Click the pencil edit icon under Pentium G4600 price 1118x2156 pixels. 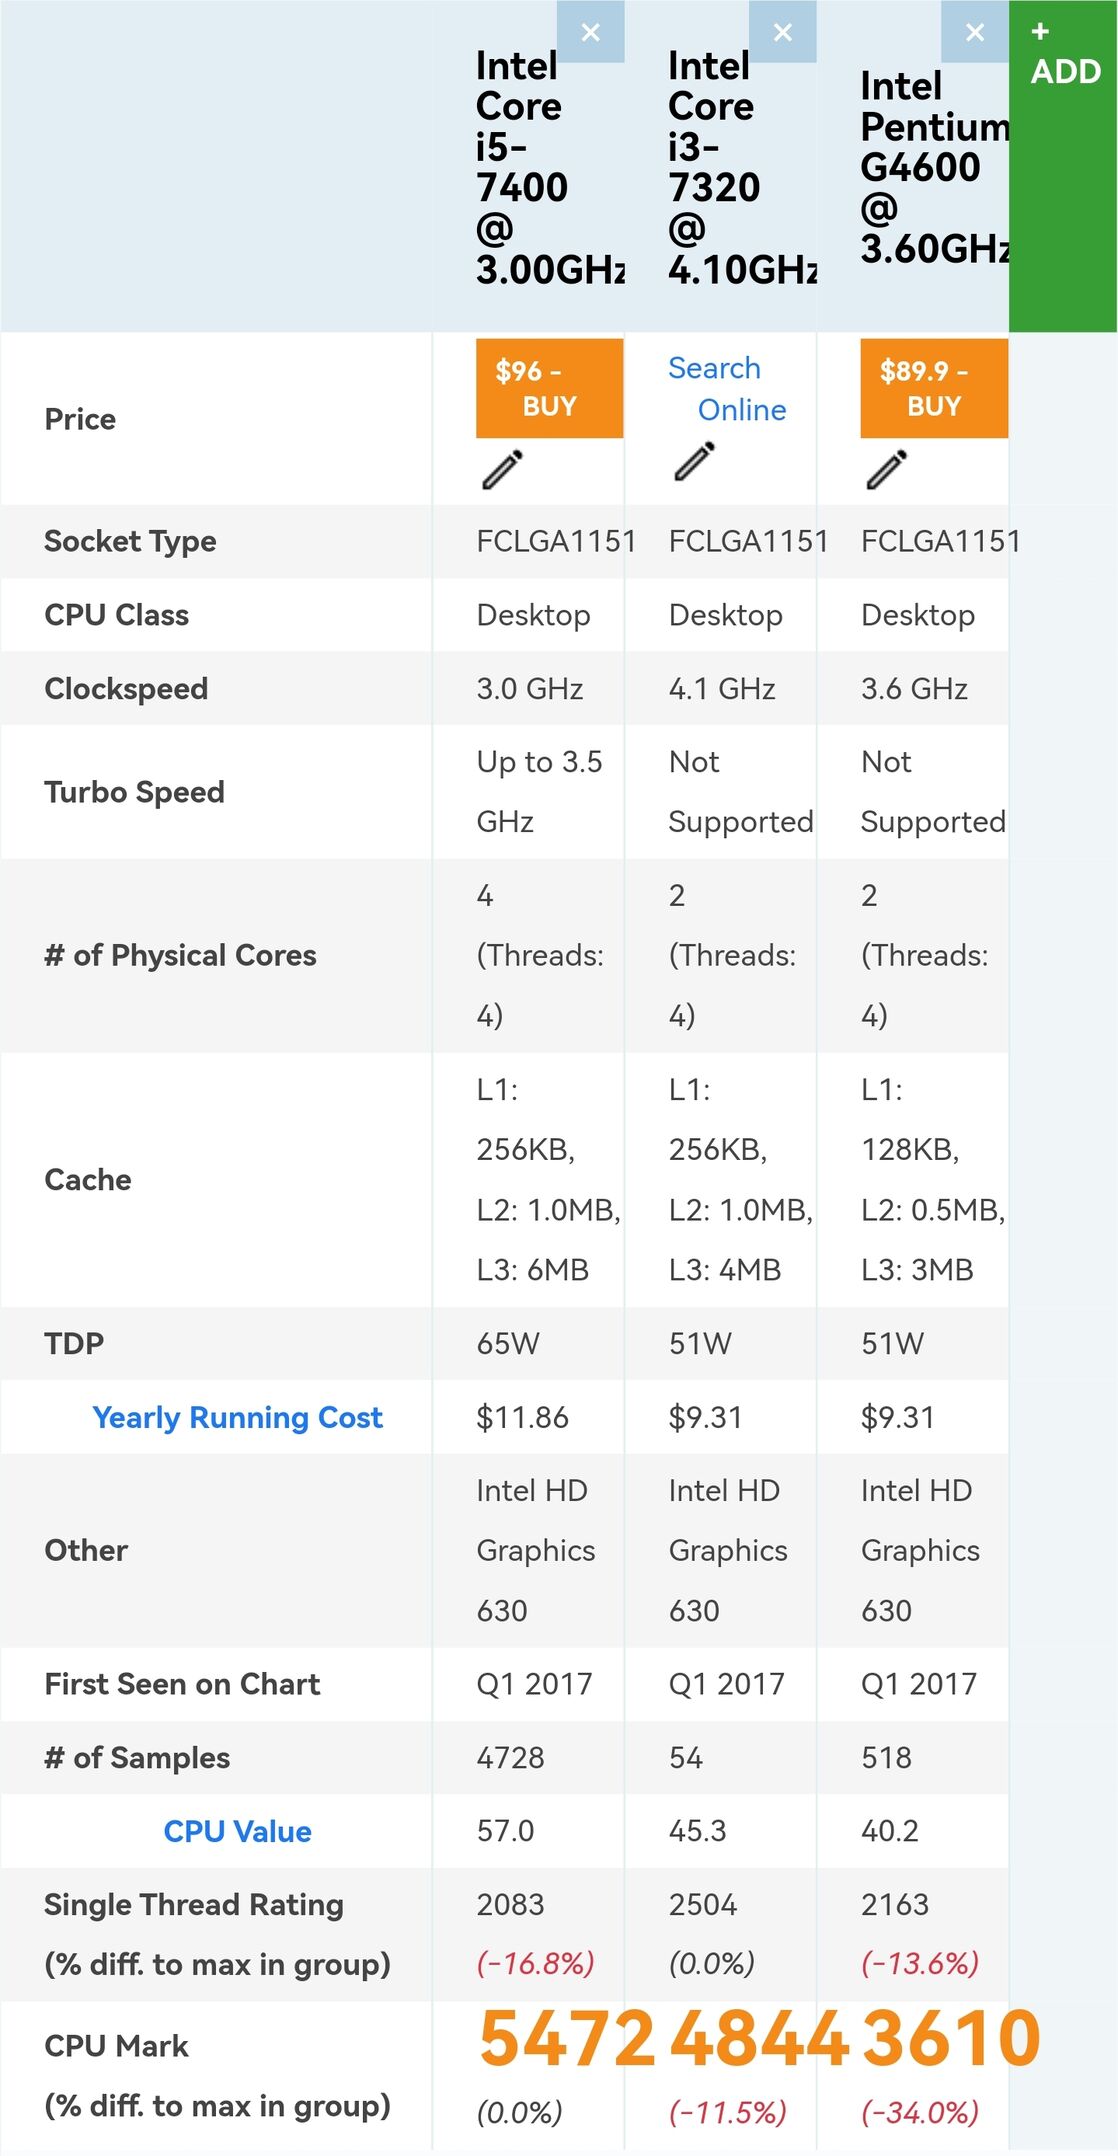coord(887,469)
